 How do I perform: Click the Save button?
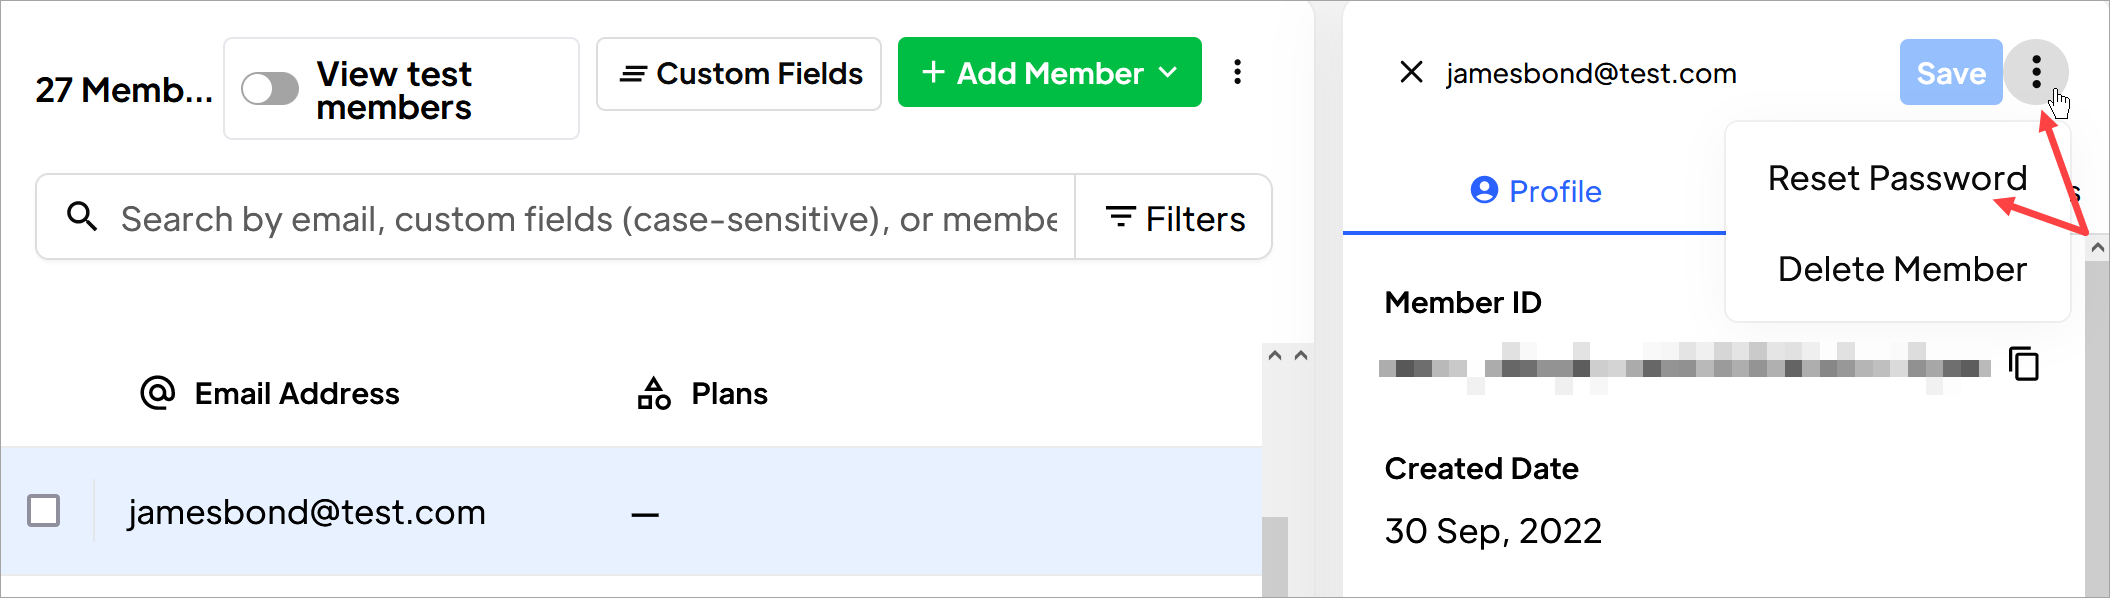tap(1951, 72)
